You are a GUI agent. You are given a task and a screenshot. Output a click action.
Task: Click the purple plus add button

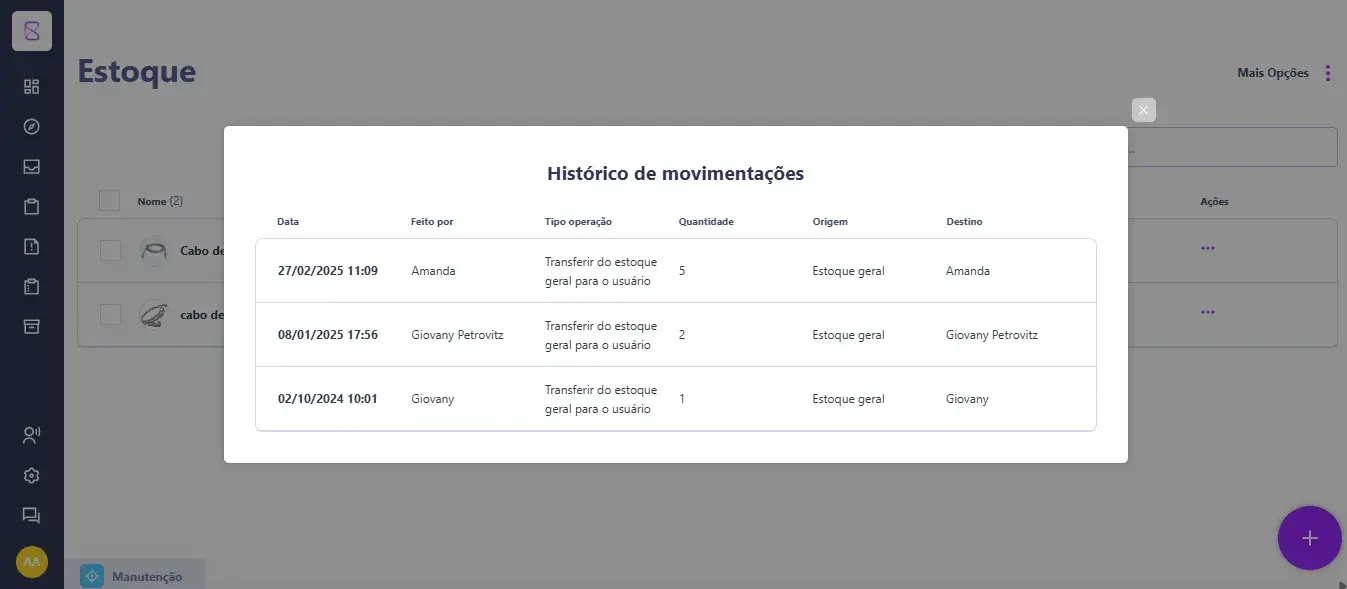pyautogui.click(x=1310, y=538)
